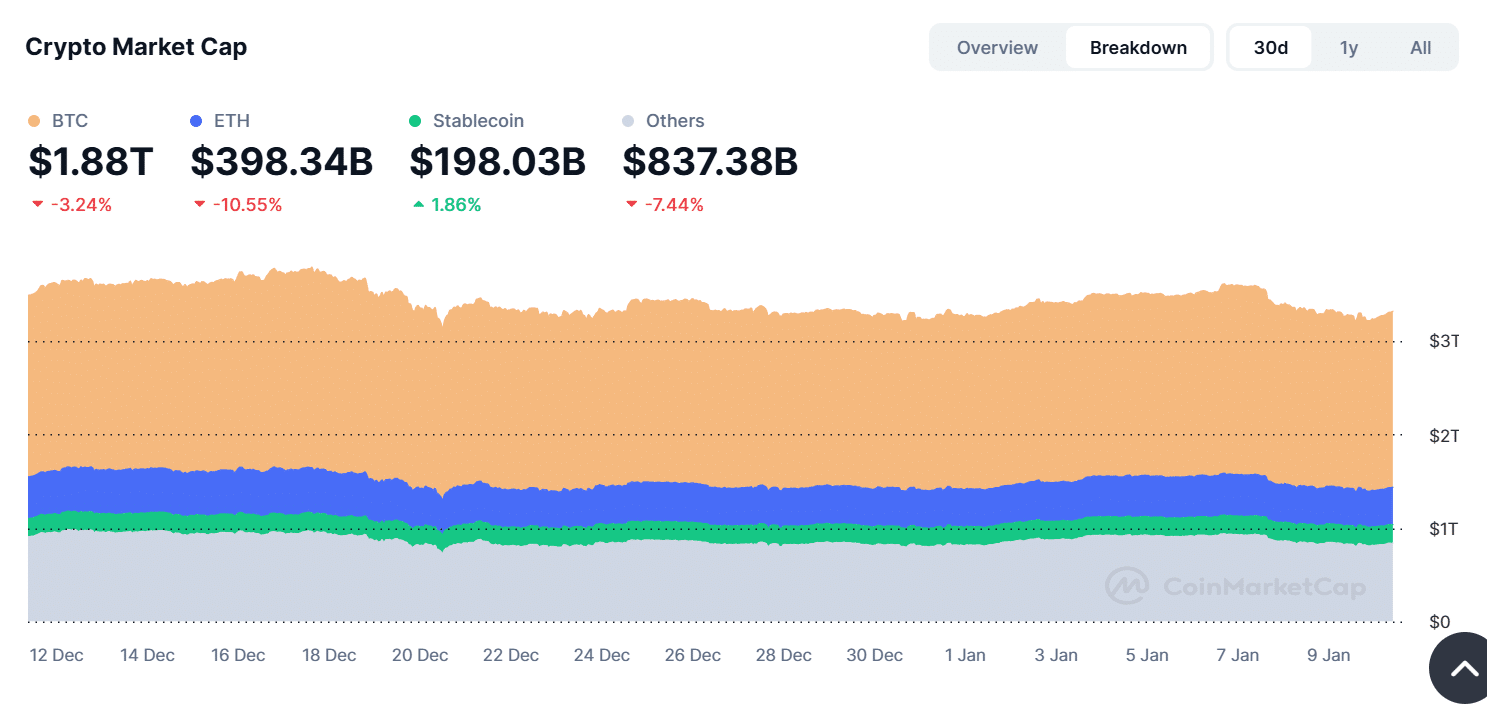Image resolution: width=1487 pixels, height=709 pixels.
Task: Click the BTC $1.88T market cap value
Action: 90,161
